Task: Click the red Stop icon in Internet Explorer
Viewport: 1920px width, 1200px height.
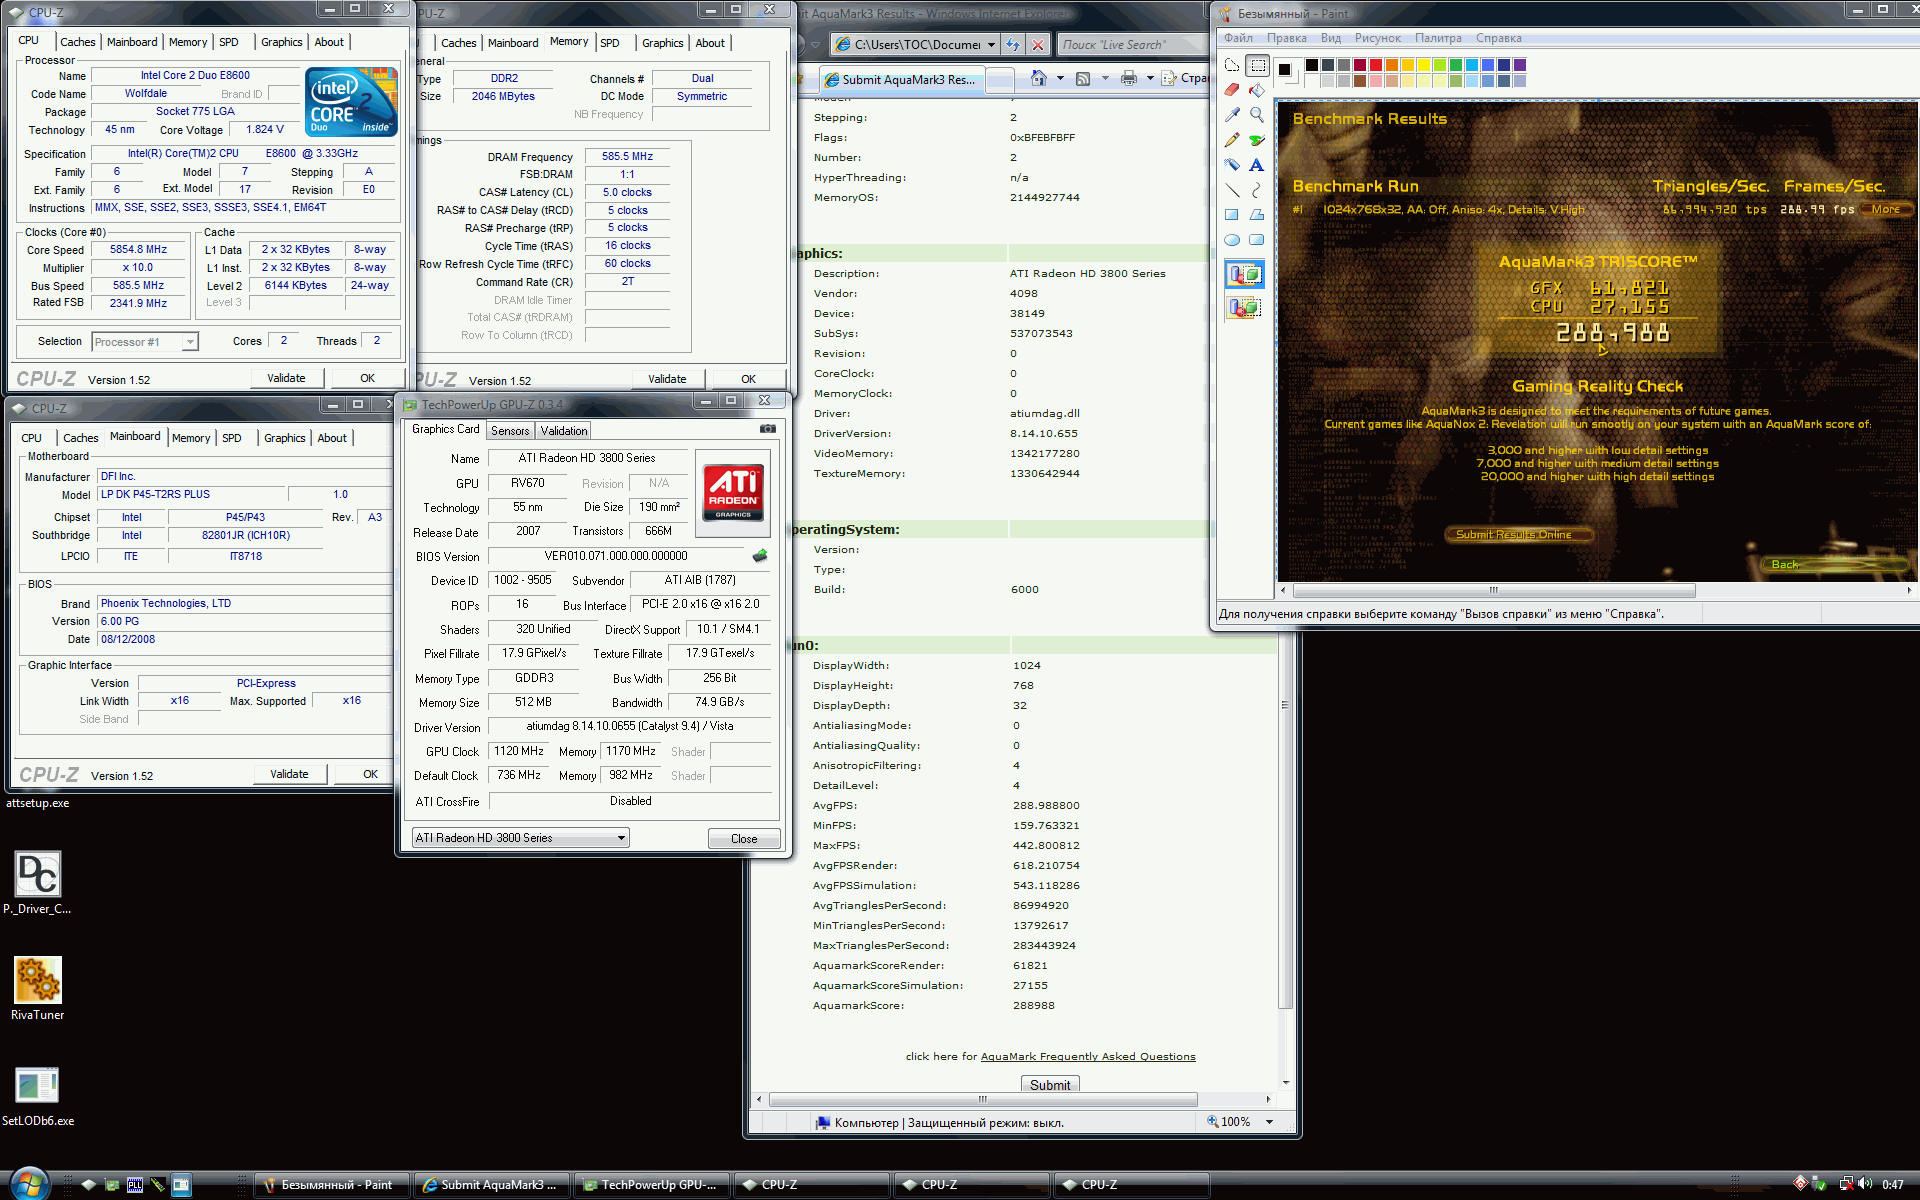Action: click(x=1038, y=44)
